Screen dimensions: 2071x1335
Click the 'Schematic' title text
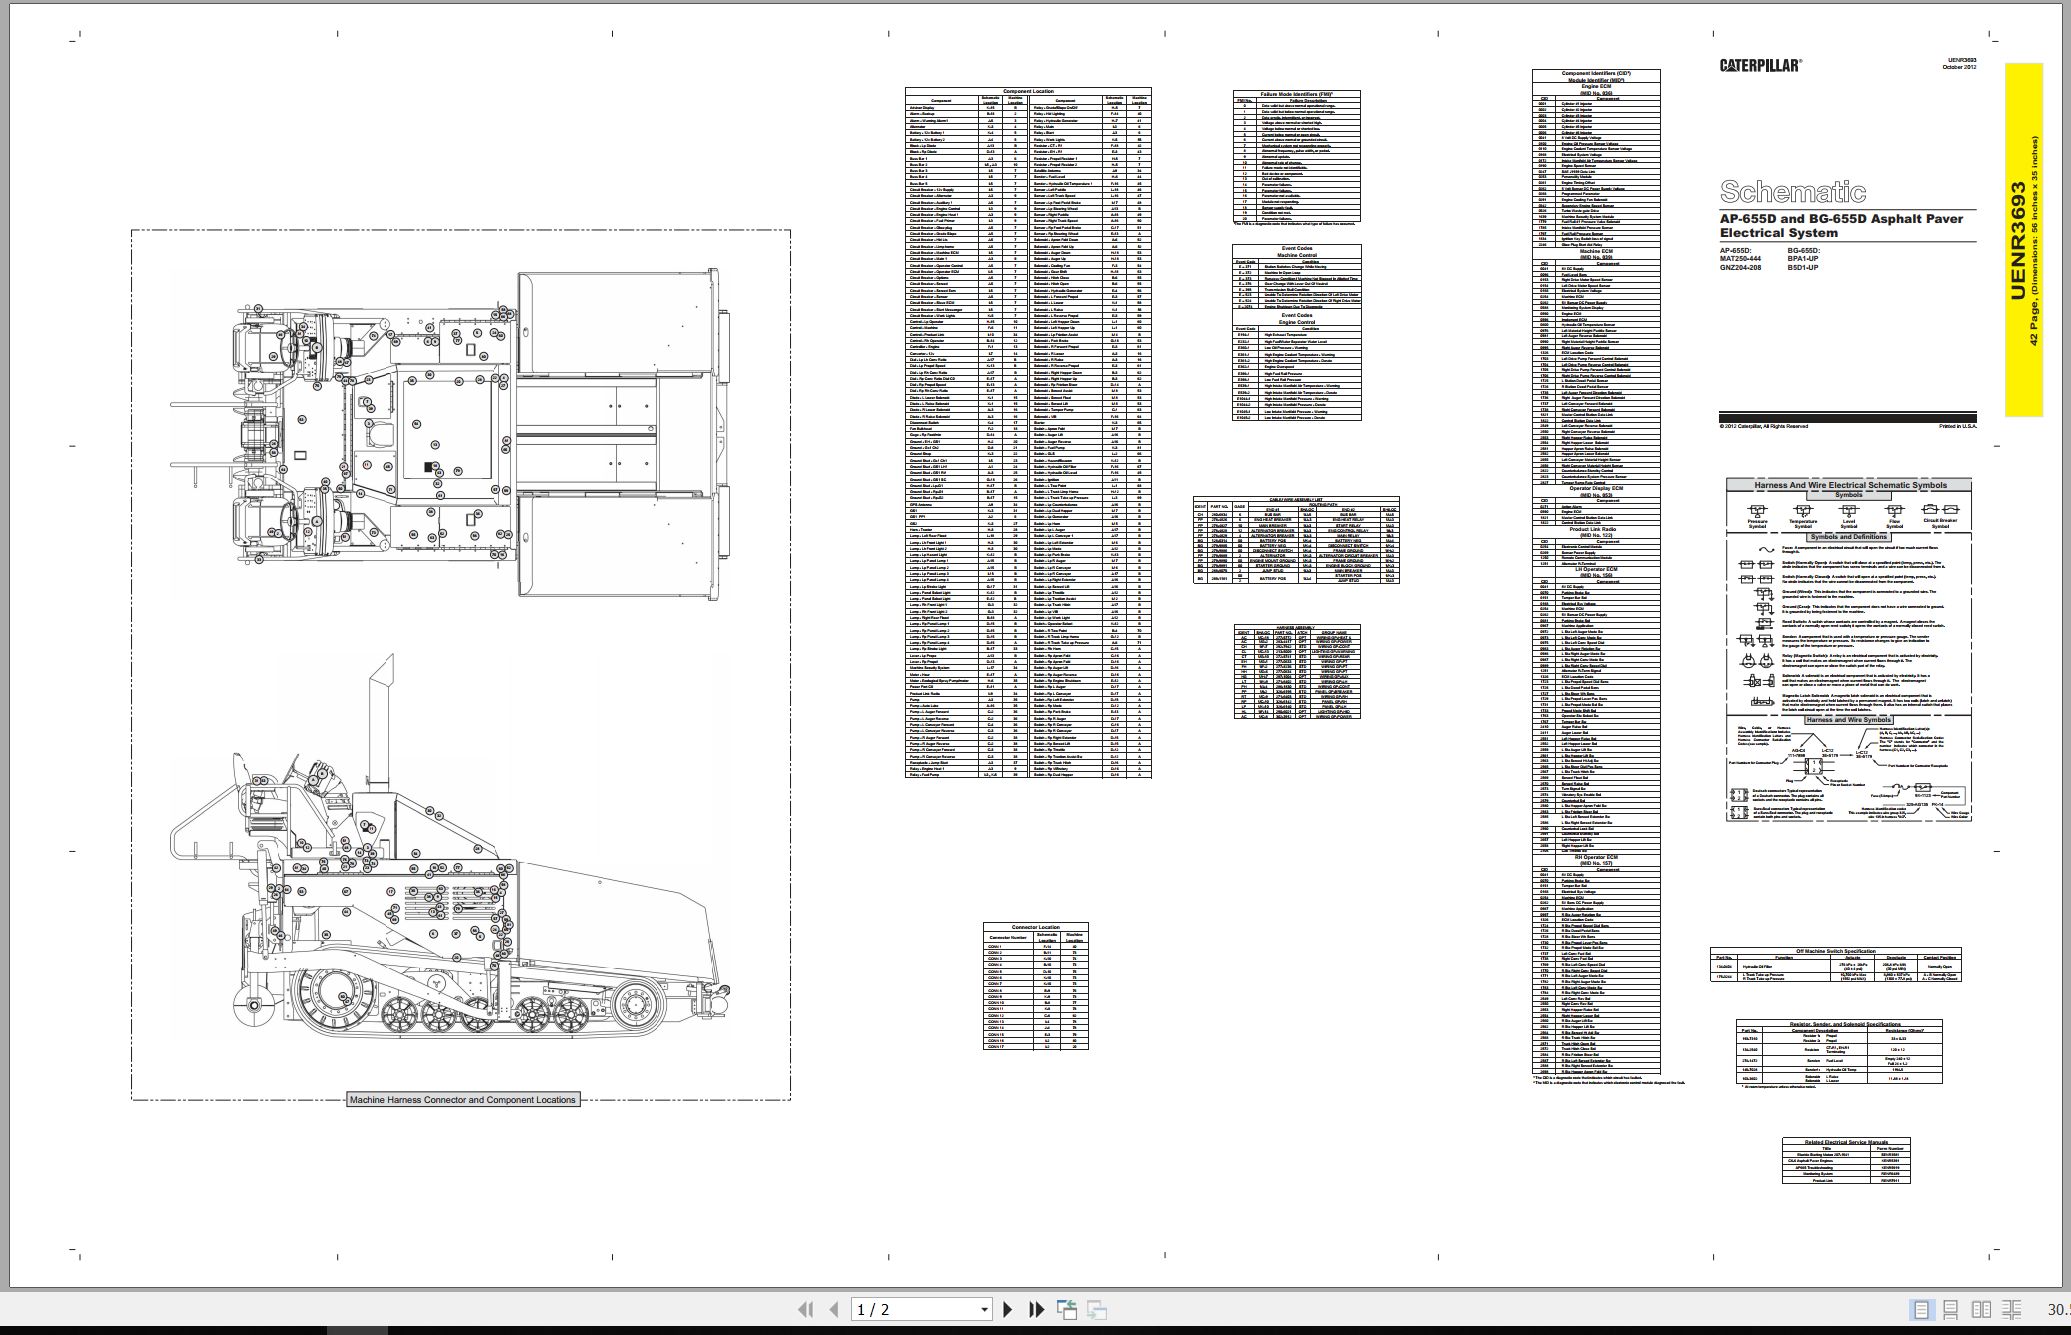click(x=1792, y=191)
